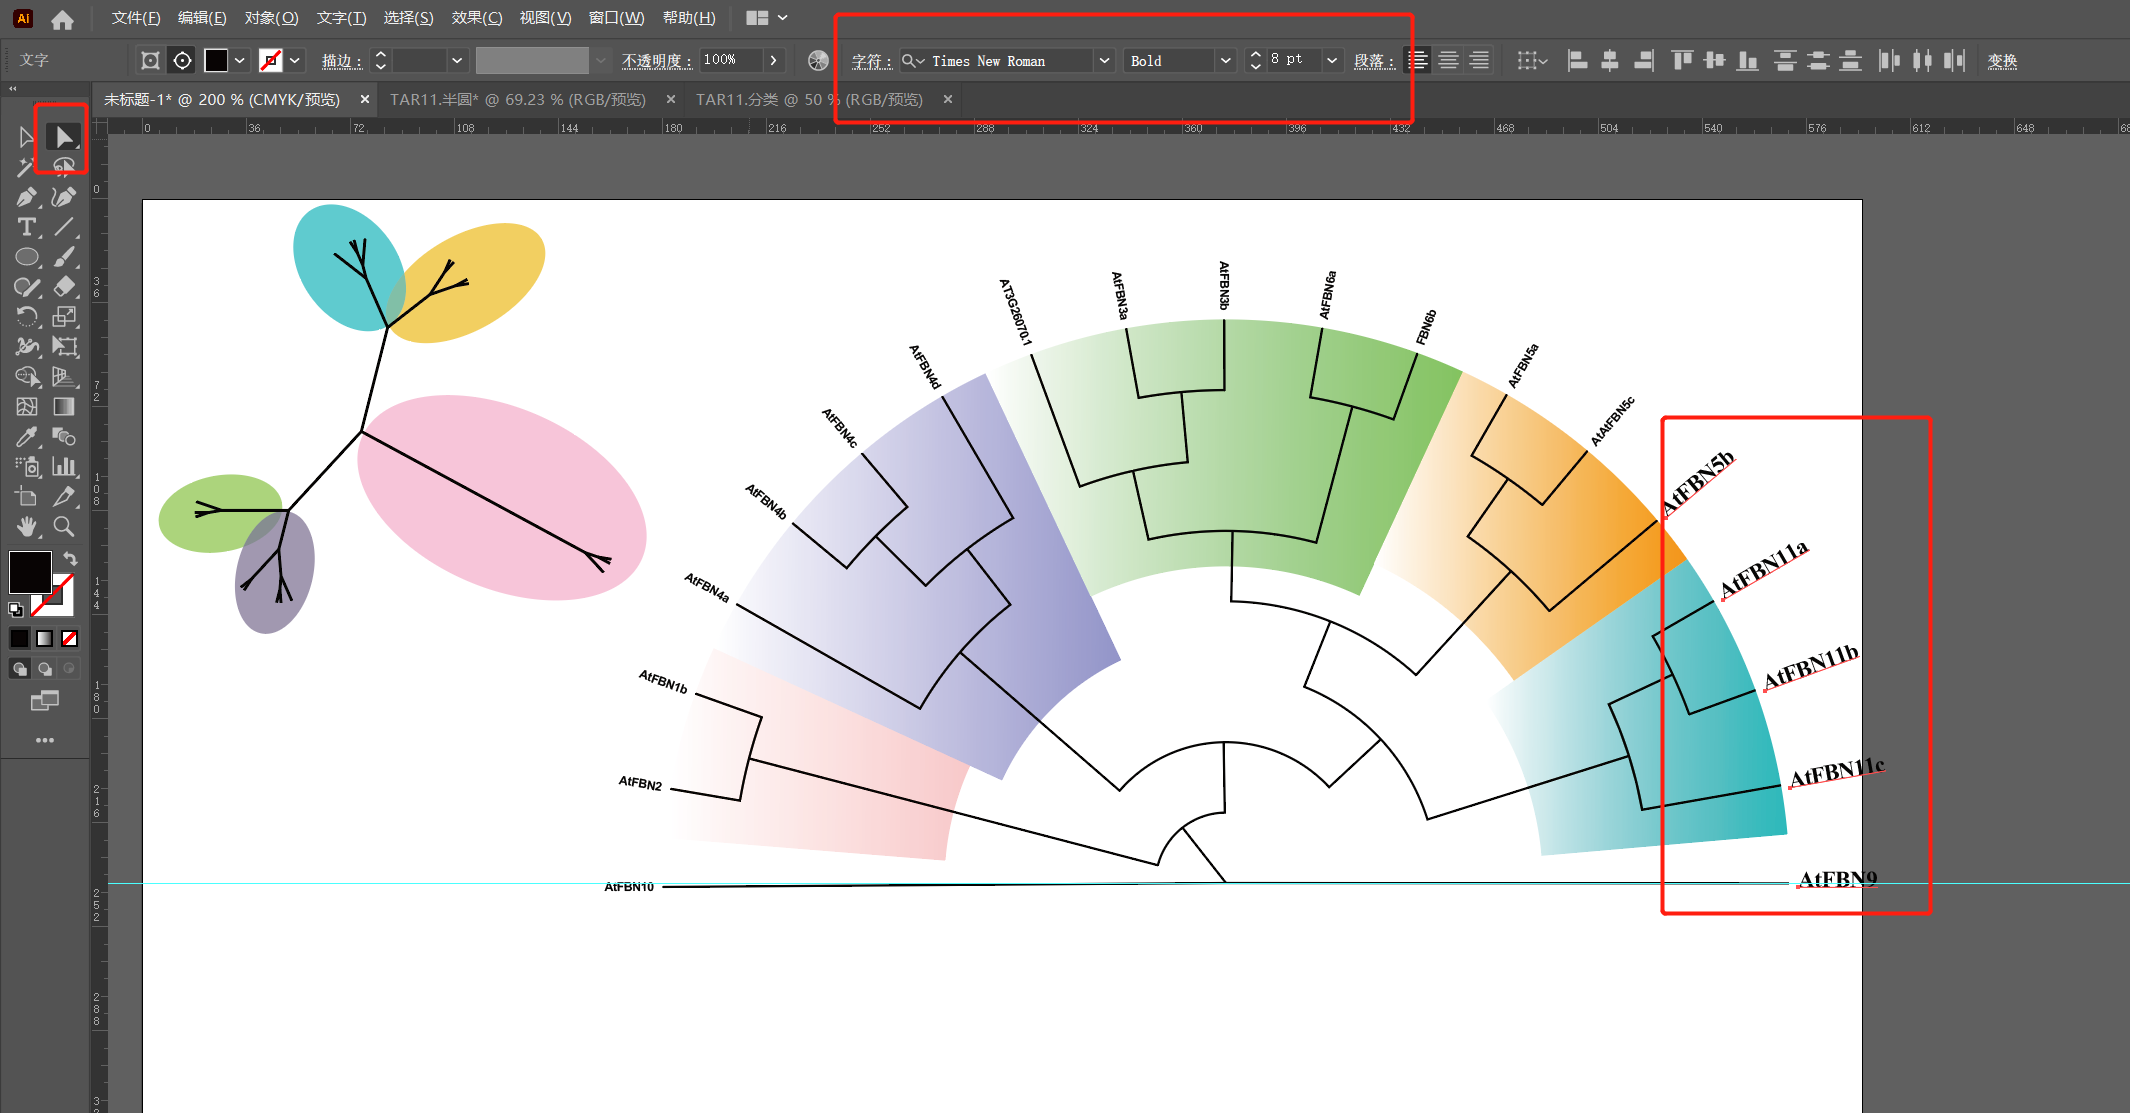The image size is (2130, 1113).
Task: Toggle center paragraph alignment
Action: pyautogui.click(x=1448, y=61)
